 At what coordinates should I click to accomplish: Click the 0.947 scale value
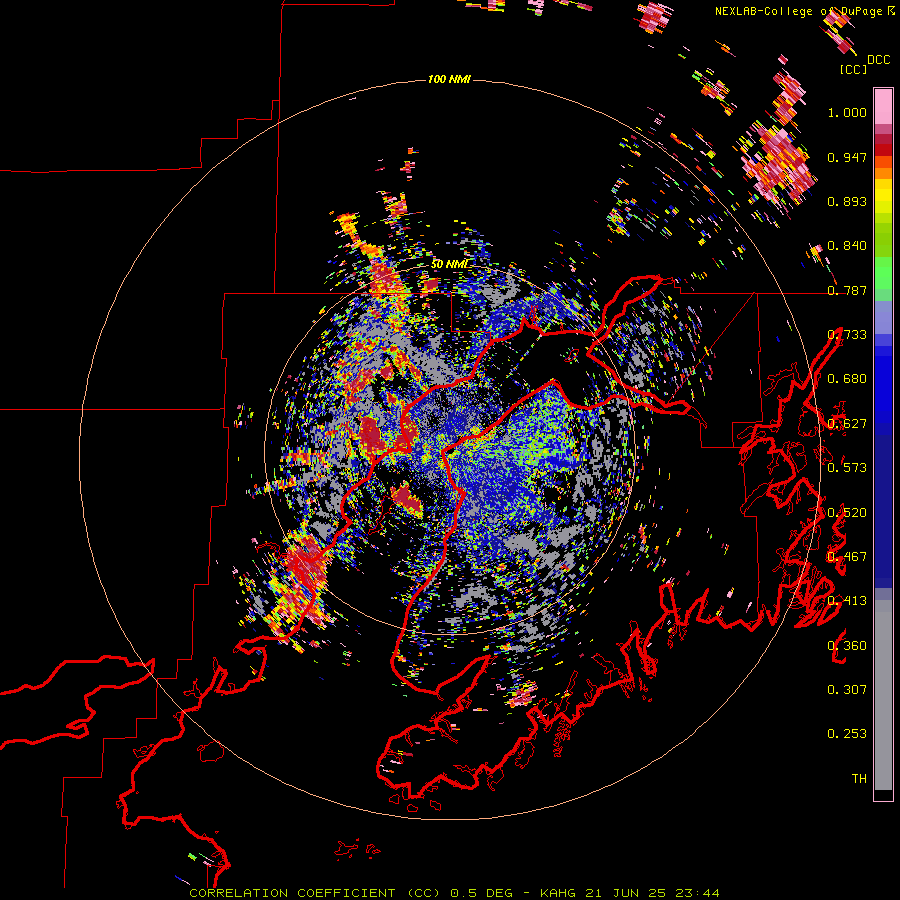847,157
